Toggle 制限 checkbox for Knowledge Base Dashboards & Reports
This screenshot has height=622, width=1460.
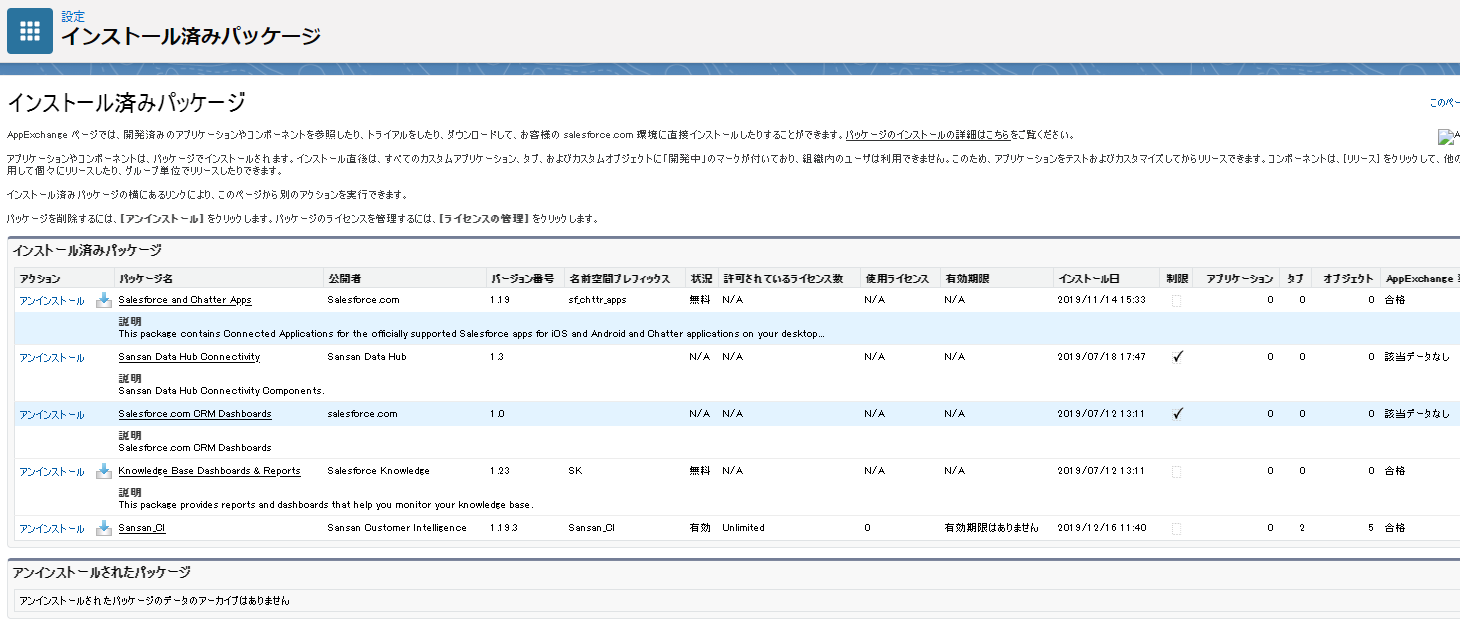pos(1176,471)
